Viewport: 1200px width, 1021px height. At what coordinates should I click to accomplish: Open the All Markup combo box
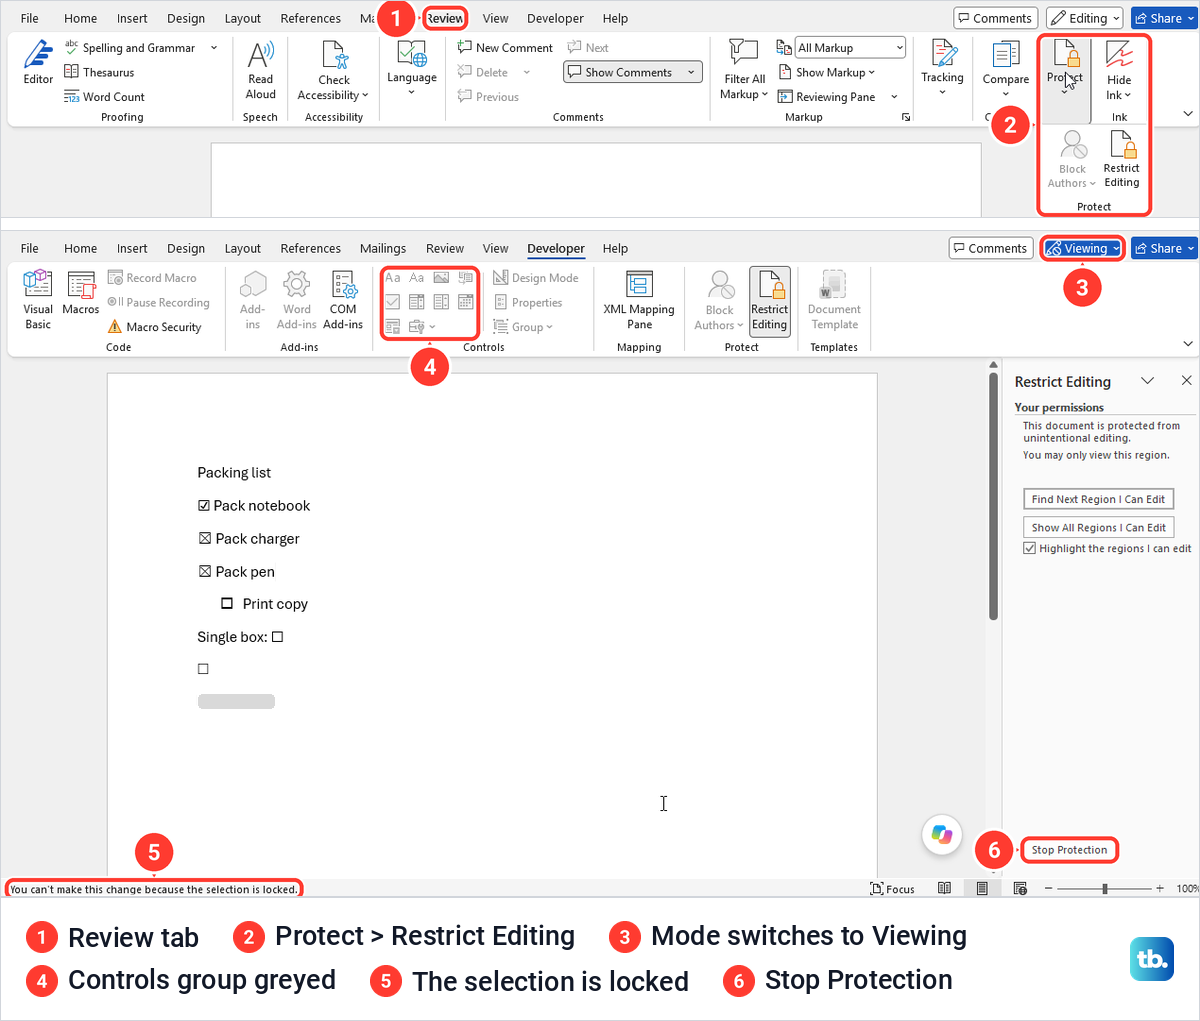850,47
